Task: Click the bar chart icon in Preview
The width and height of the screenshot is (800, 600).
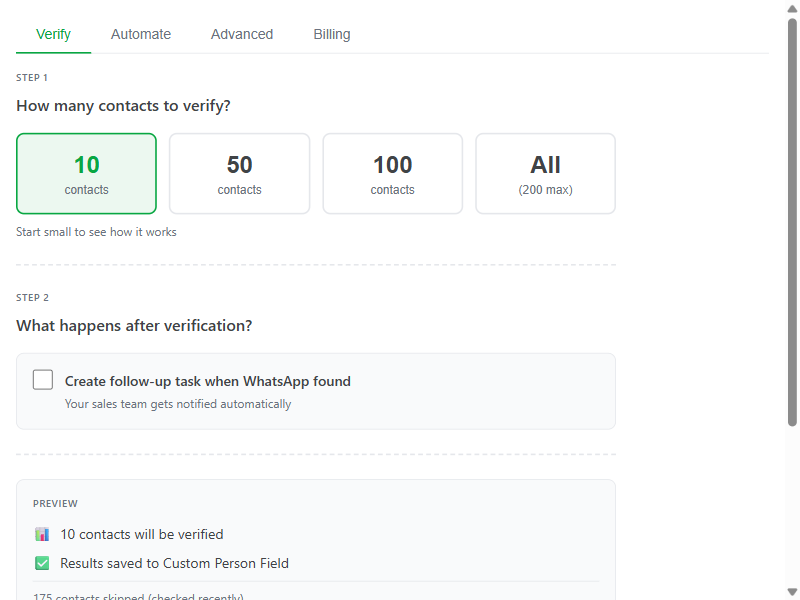Action: coord(41,533)
